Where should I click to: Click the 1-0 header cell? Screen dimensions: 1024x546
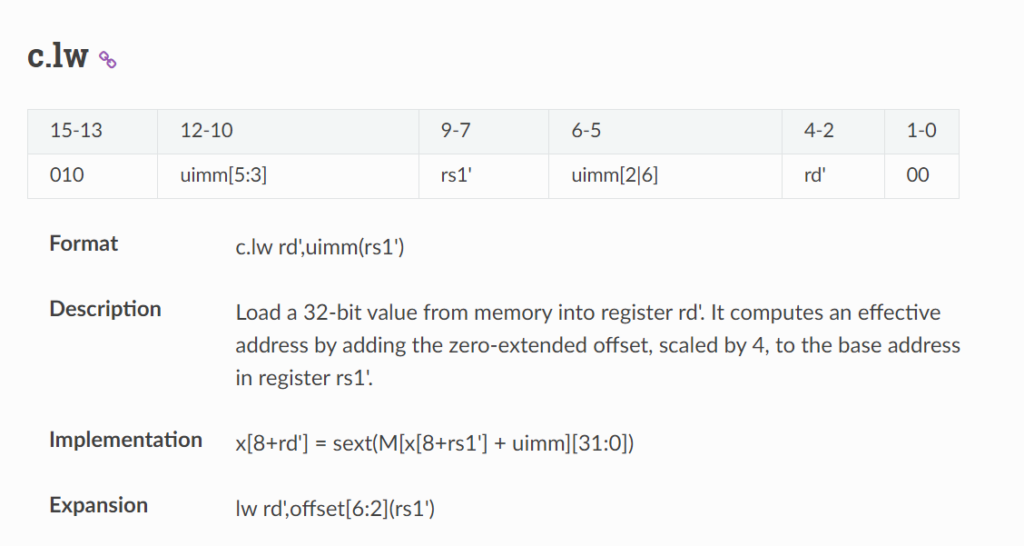tap(921, 132)
